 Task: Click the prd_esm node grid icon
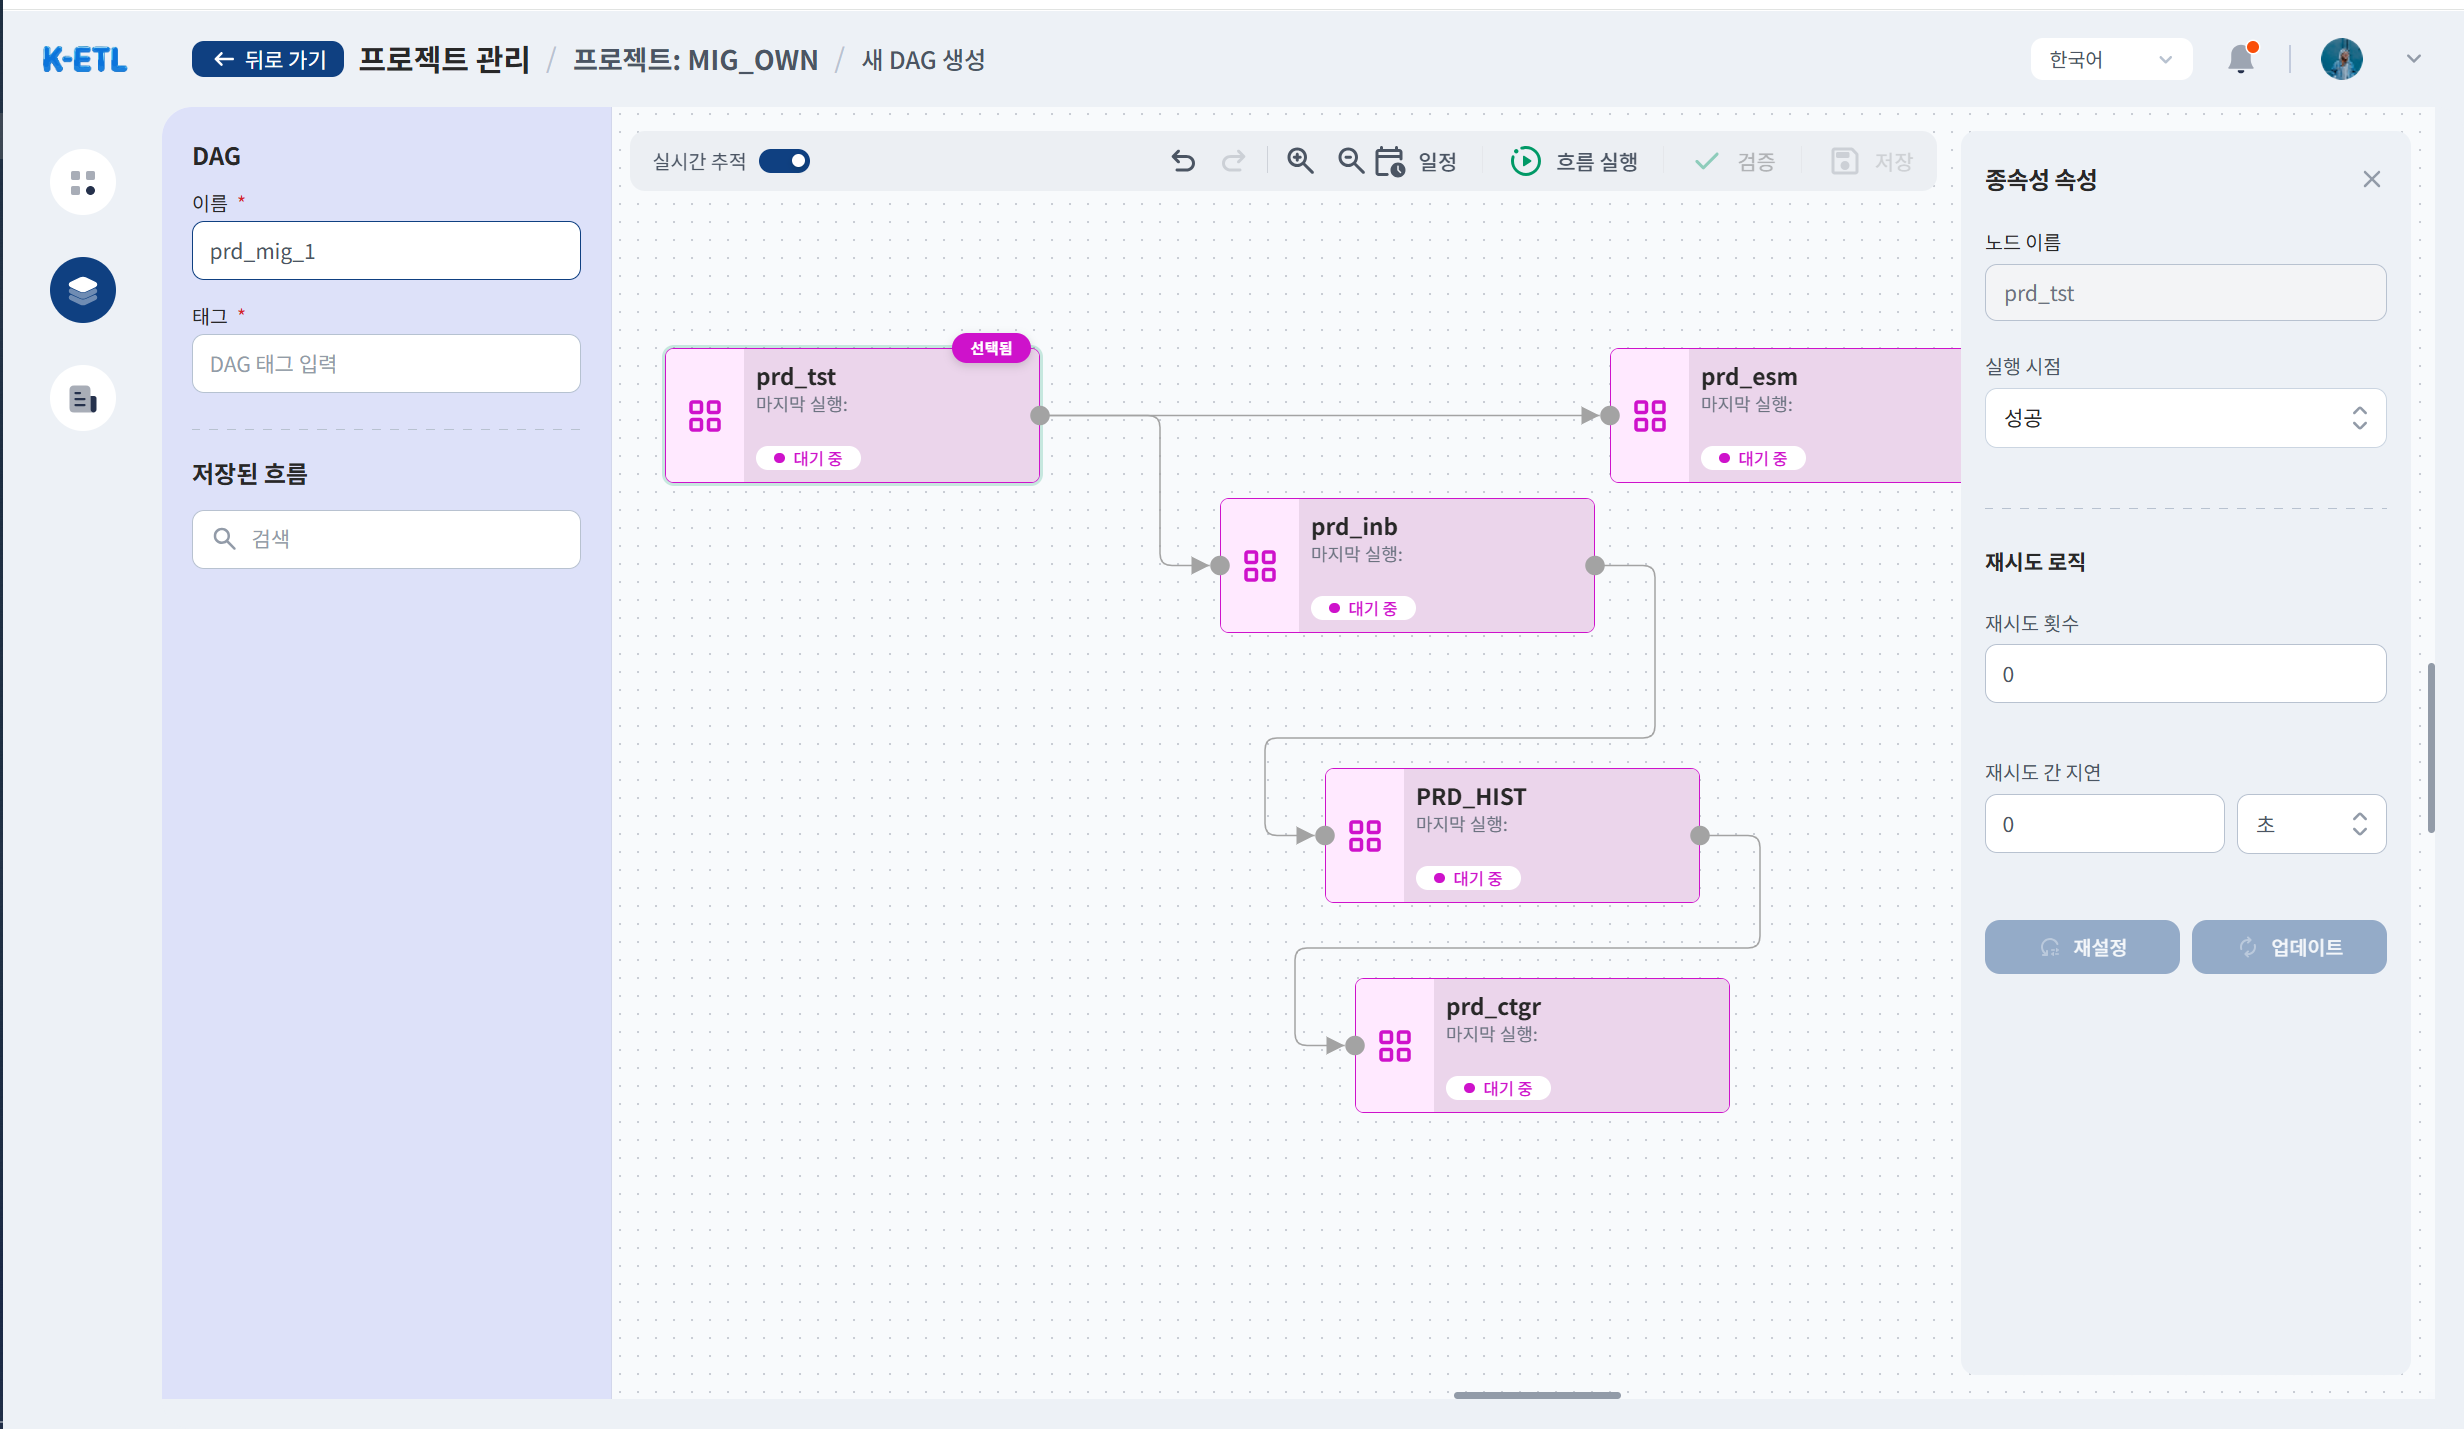coord(1650,416)
